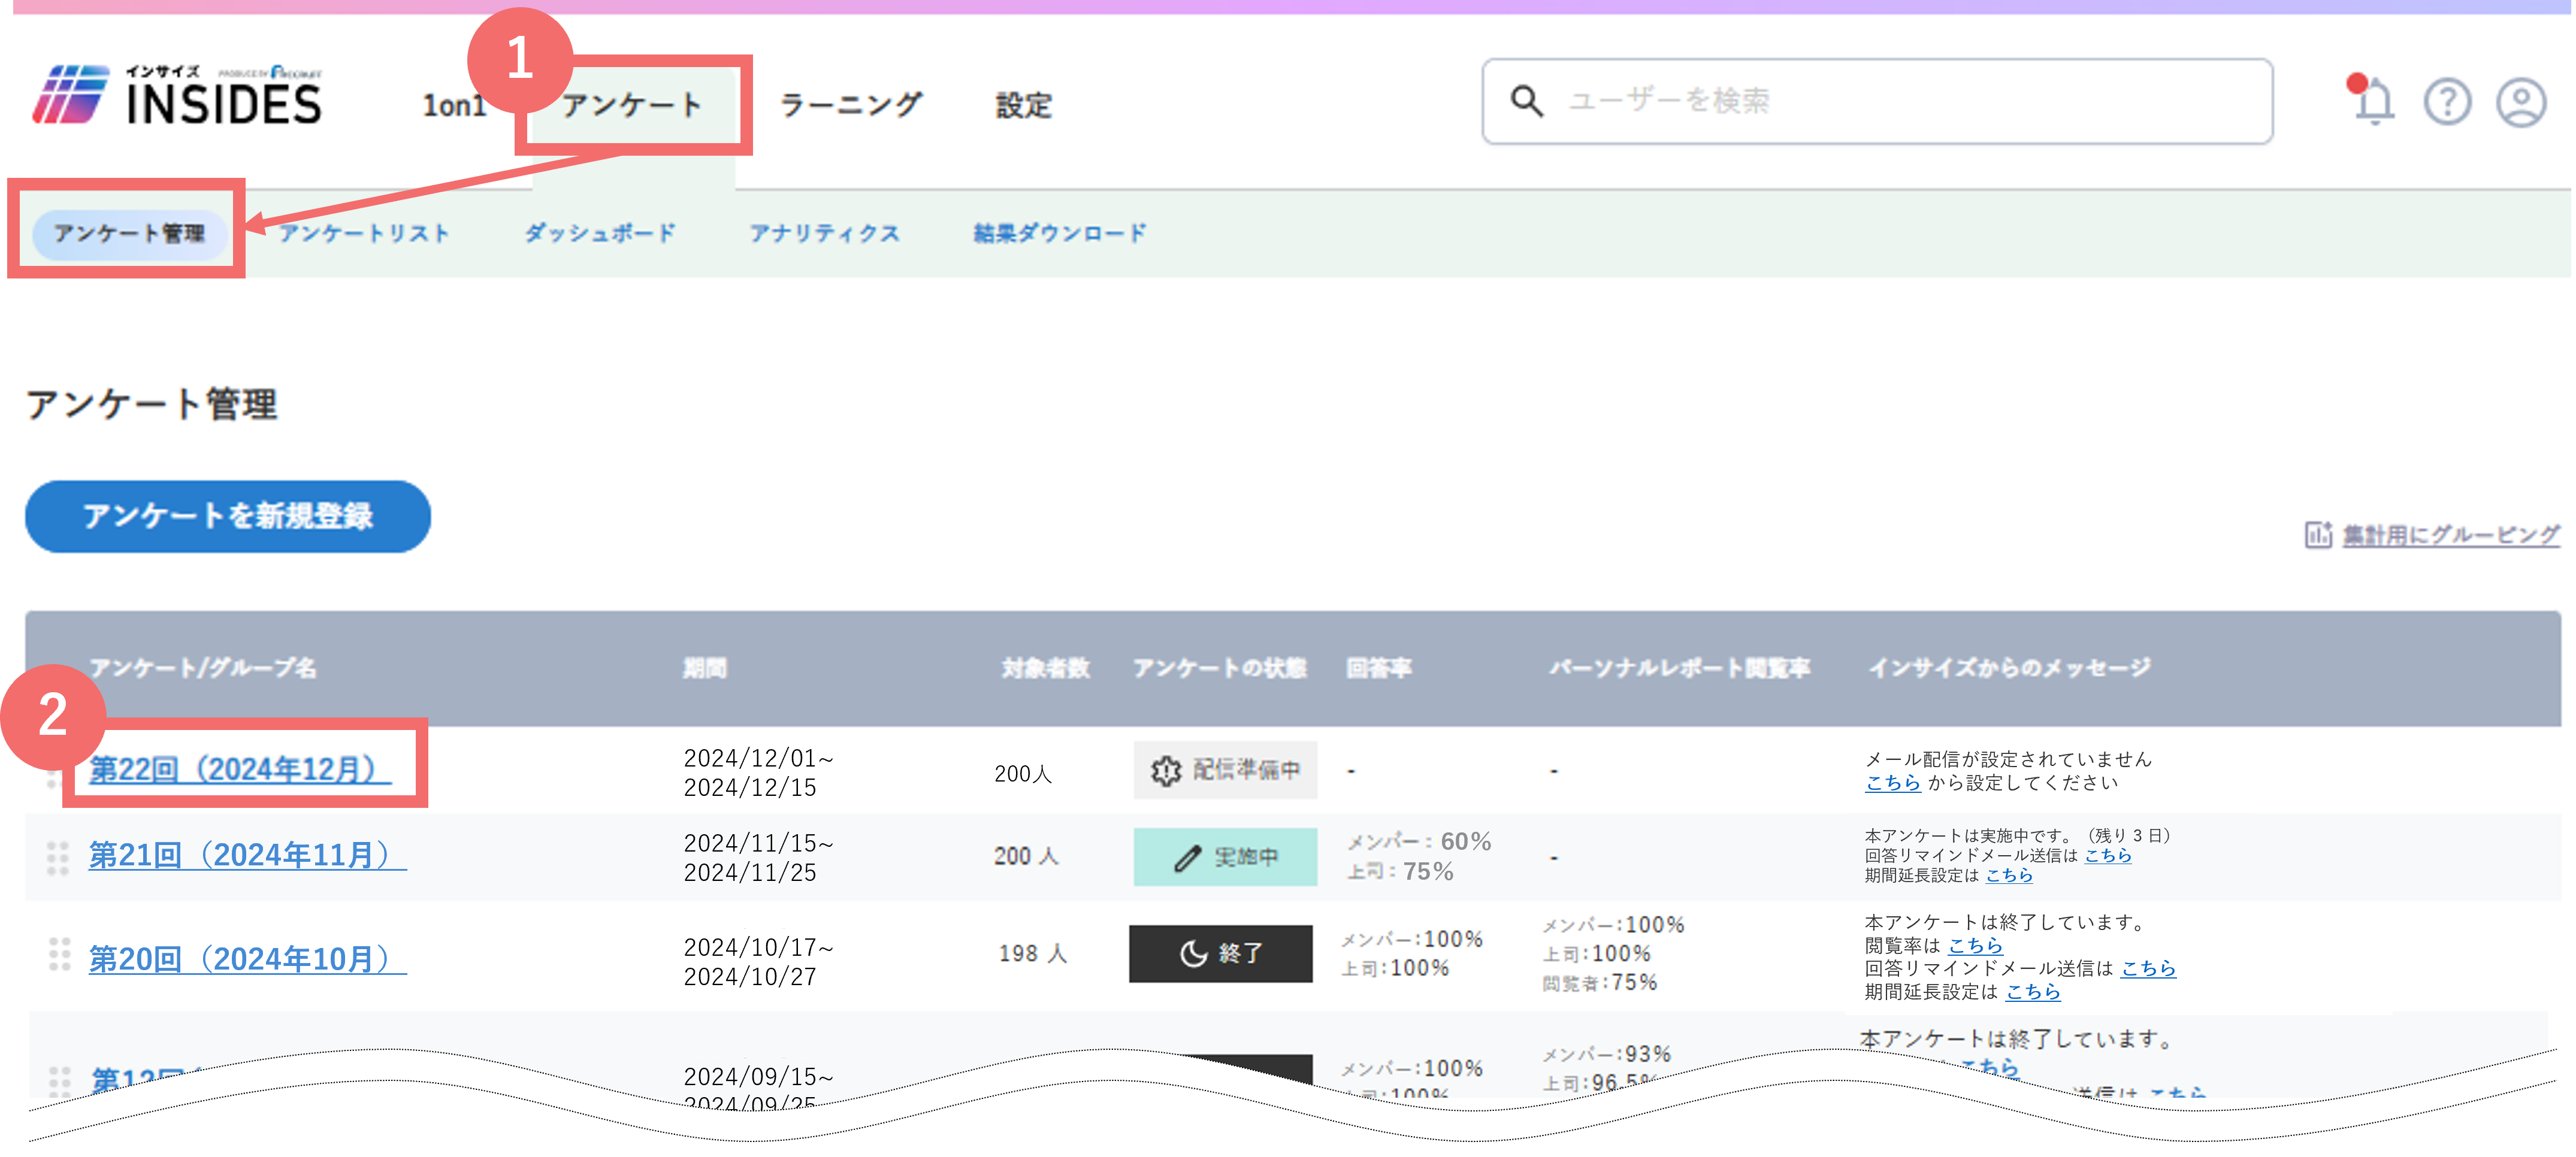The image size is (2576, 1157).
Task: Click the アンケートの状態 column header
Action: point(1219,668)
